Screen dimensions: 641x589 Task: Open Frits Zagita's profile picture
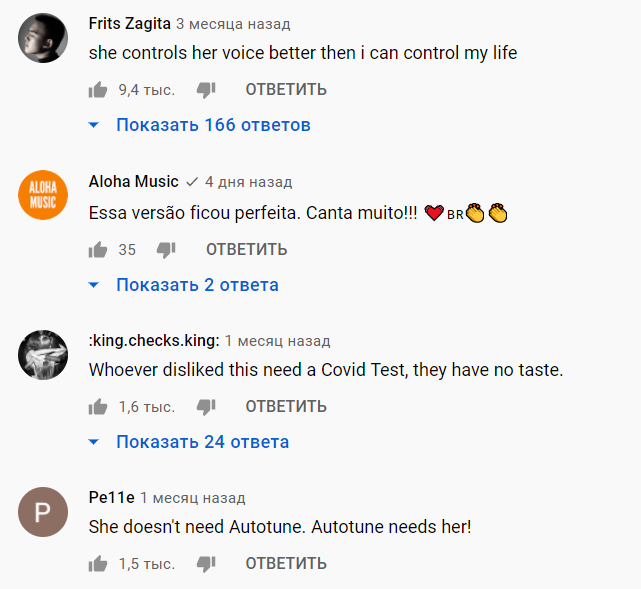(43, 38)
